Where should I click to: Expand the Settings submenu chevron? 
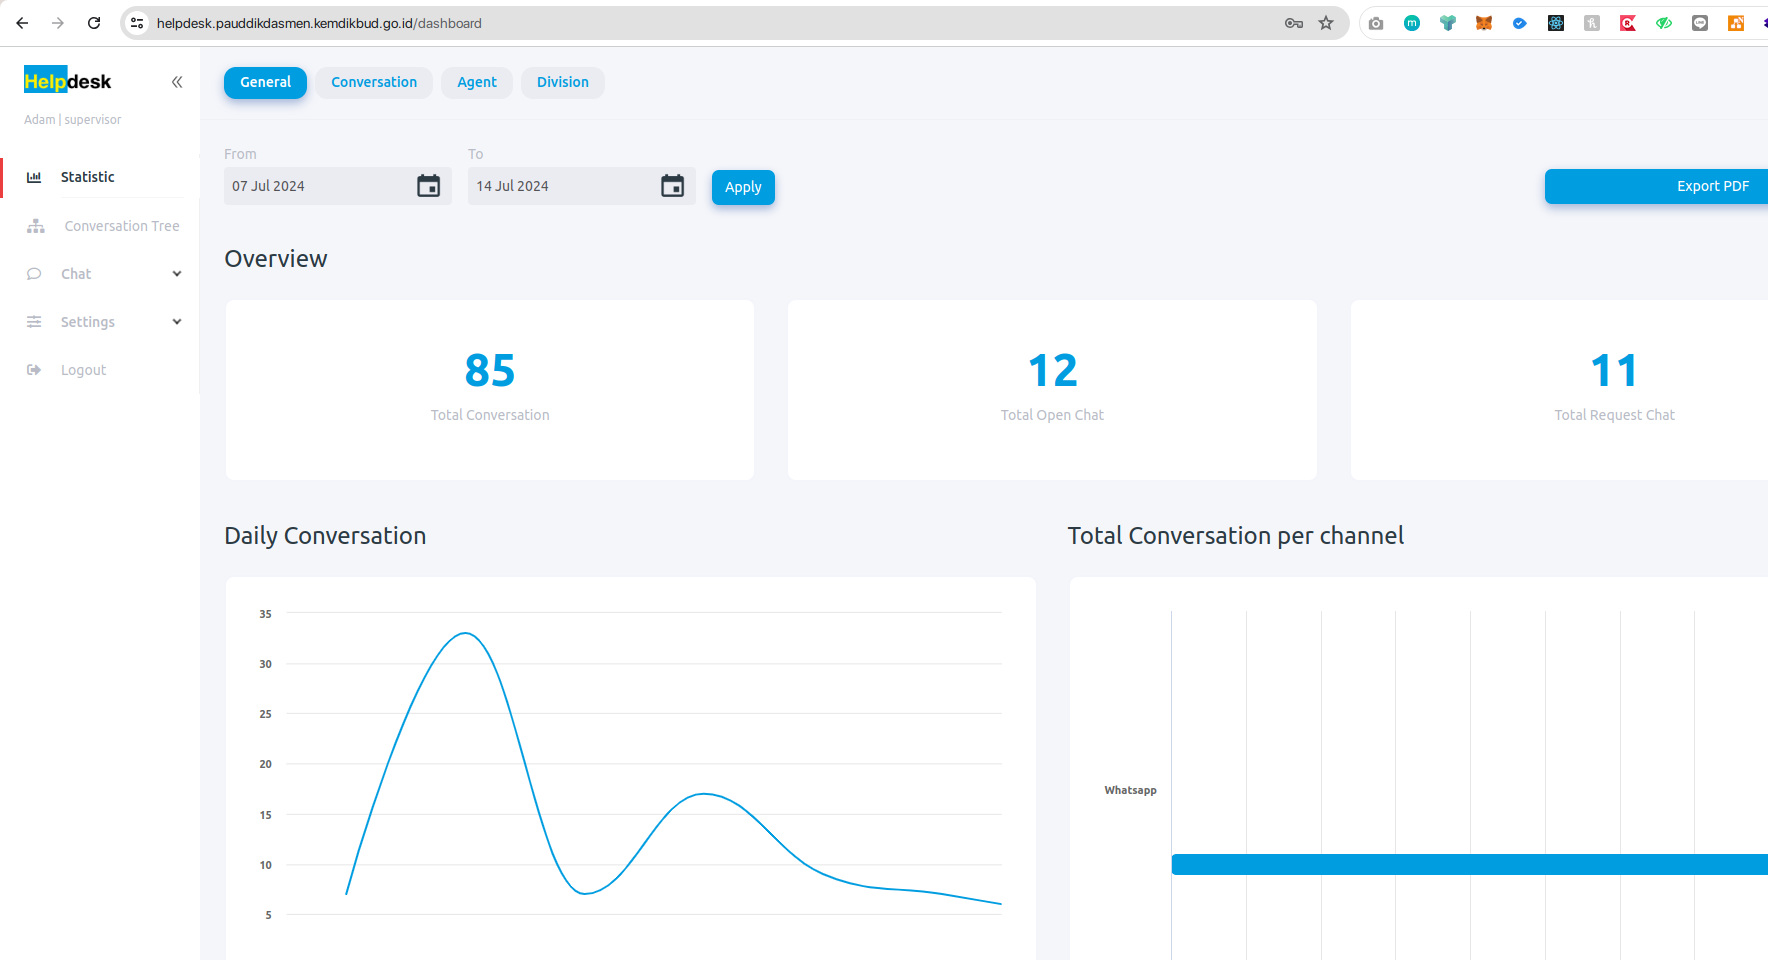pyautogui.click(x=177, y=322)
